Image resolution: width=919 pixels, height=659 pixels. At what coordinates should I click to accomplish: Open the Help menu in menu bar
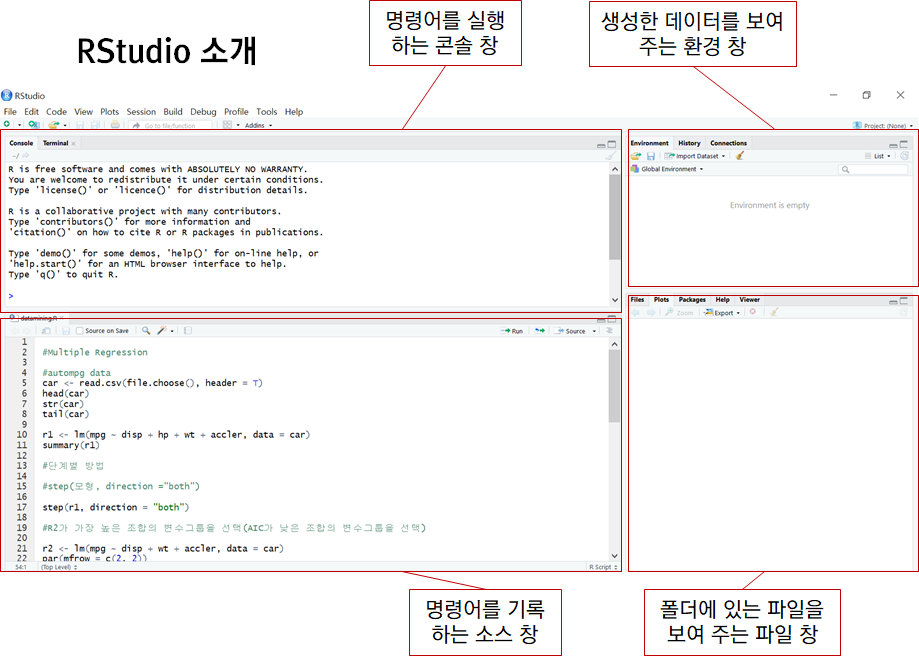[294, 111]
